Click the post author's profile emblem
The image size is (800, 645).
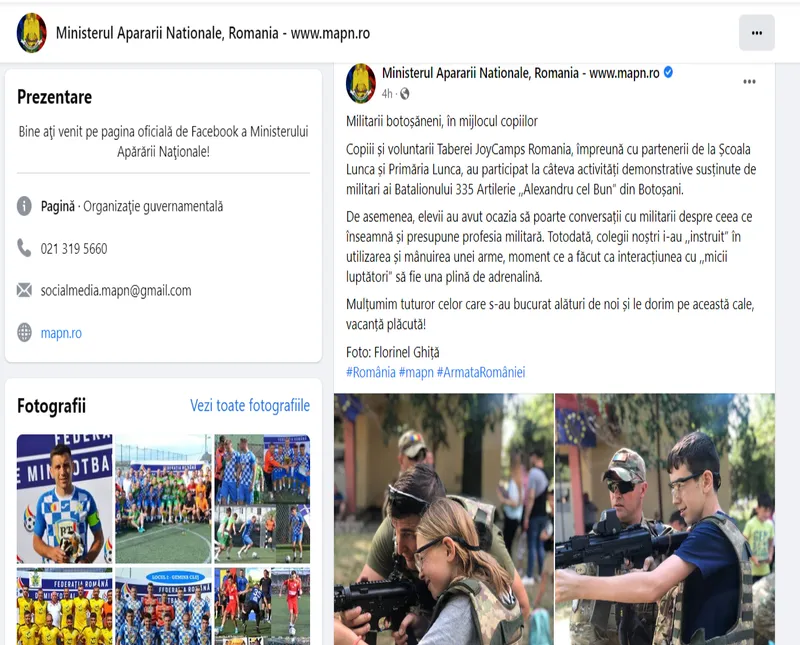(361, 83)
